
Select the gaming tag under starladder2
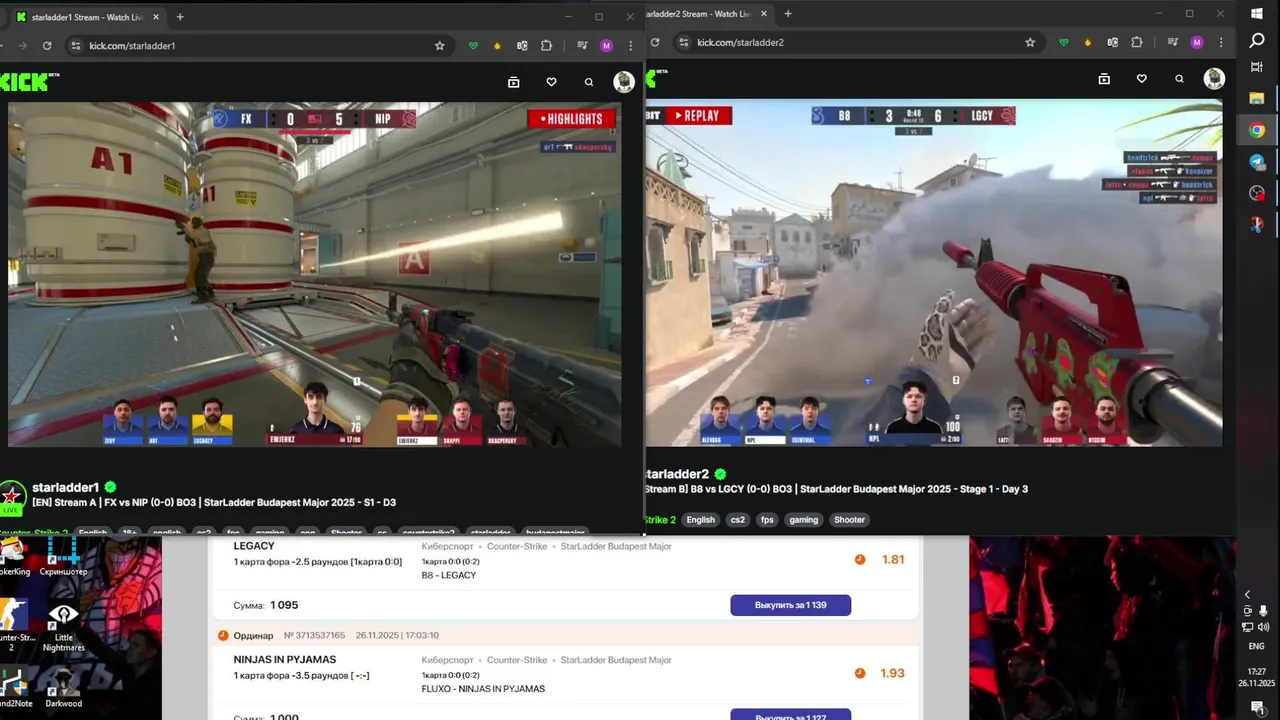(x=803, y=520)
